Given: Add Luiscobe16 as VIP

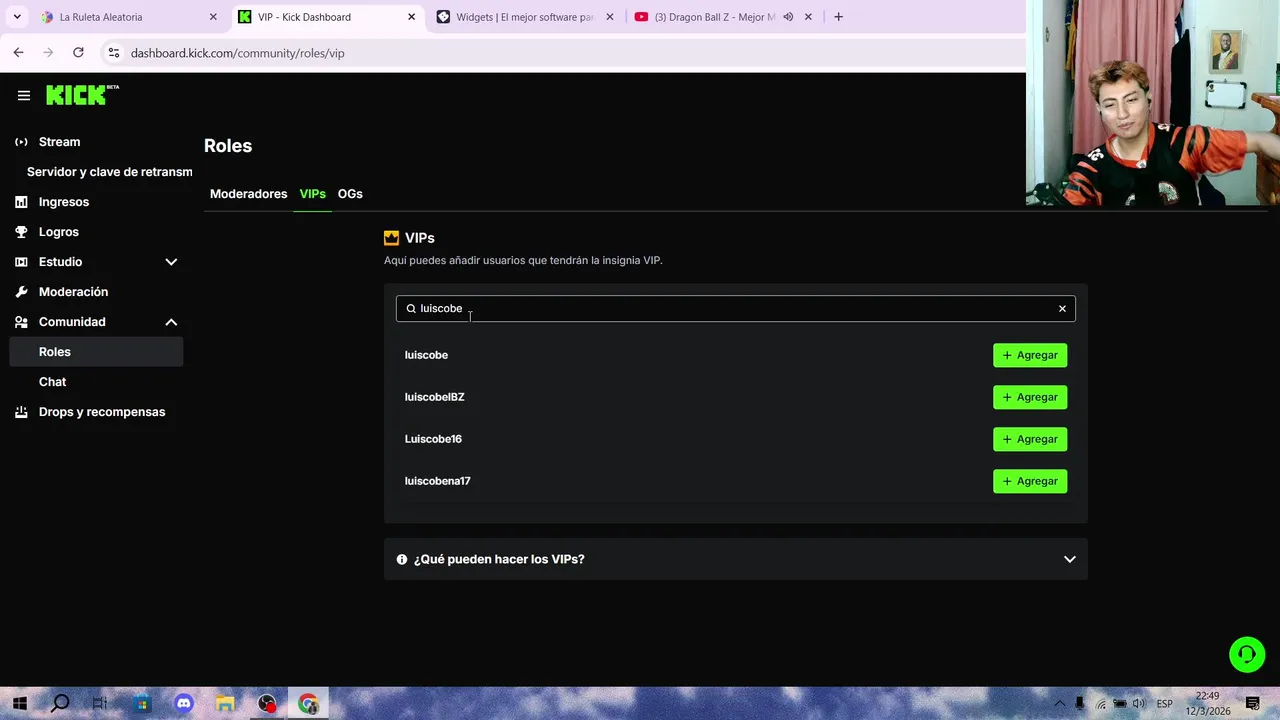Looking at the screenshot, I should tap(1030, 439).
